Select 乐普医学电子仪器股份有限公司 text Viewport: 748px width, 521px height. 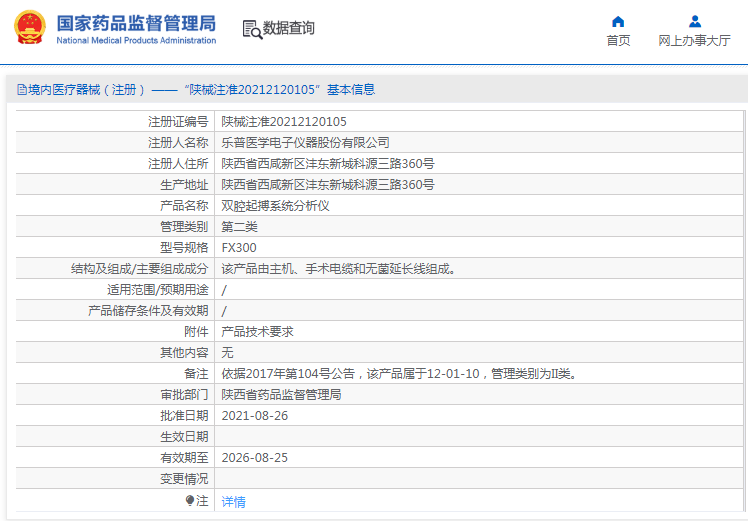click(x=305, y=143)
